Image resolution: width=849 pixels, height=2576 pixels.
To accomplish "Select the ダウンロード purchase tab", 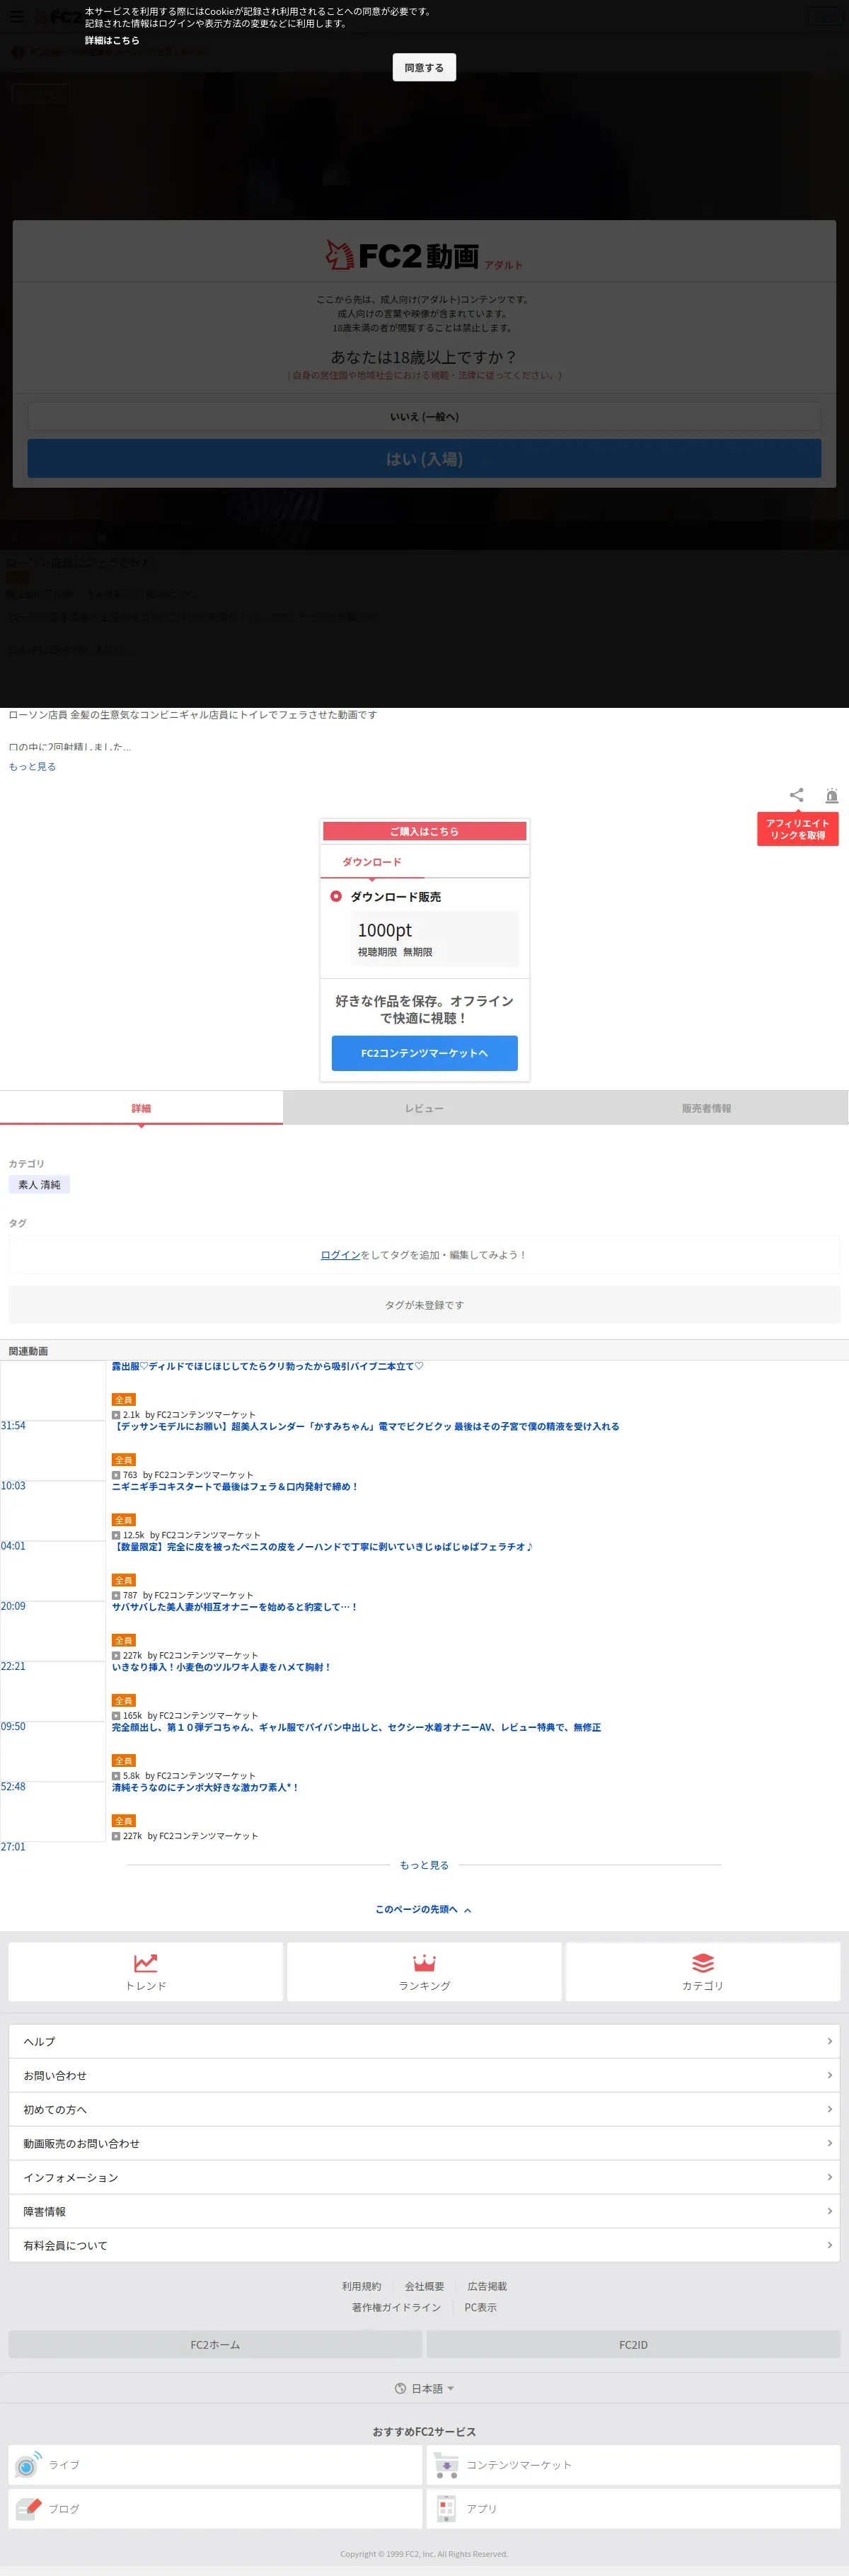I will [372, 862].
